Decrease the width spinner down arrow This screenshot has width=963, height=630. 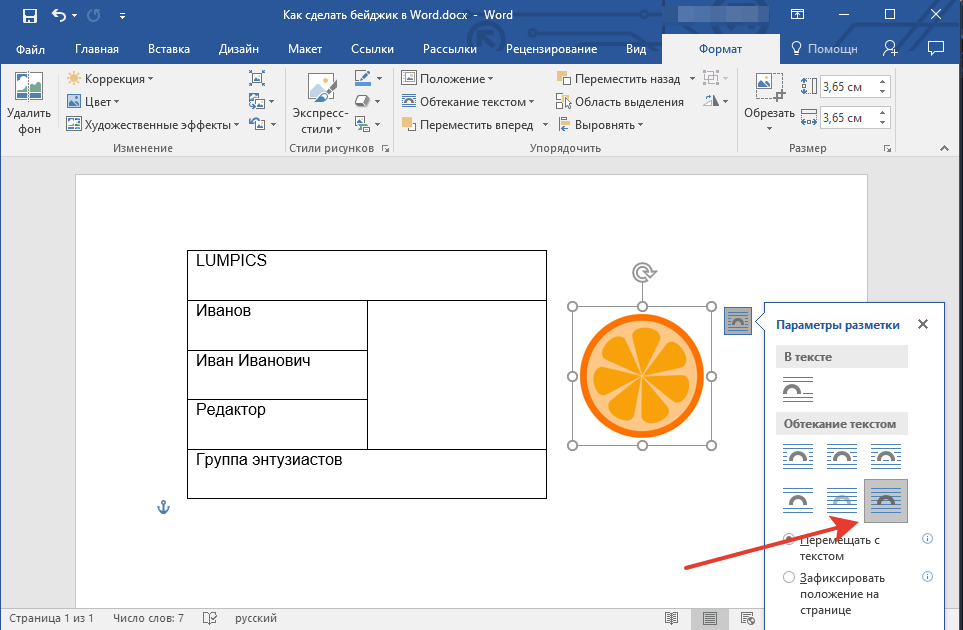tap(883, 122)
